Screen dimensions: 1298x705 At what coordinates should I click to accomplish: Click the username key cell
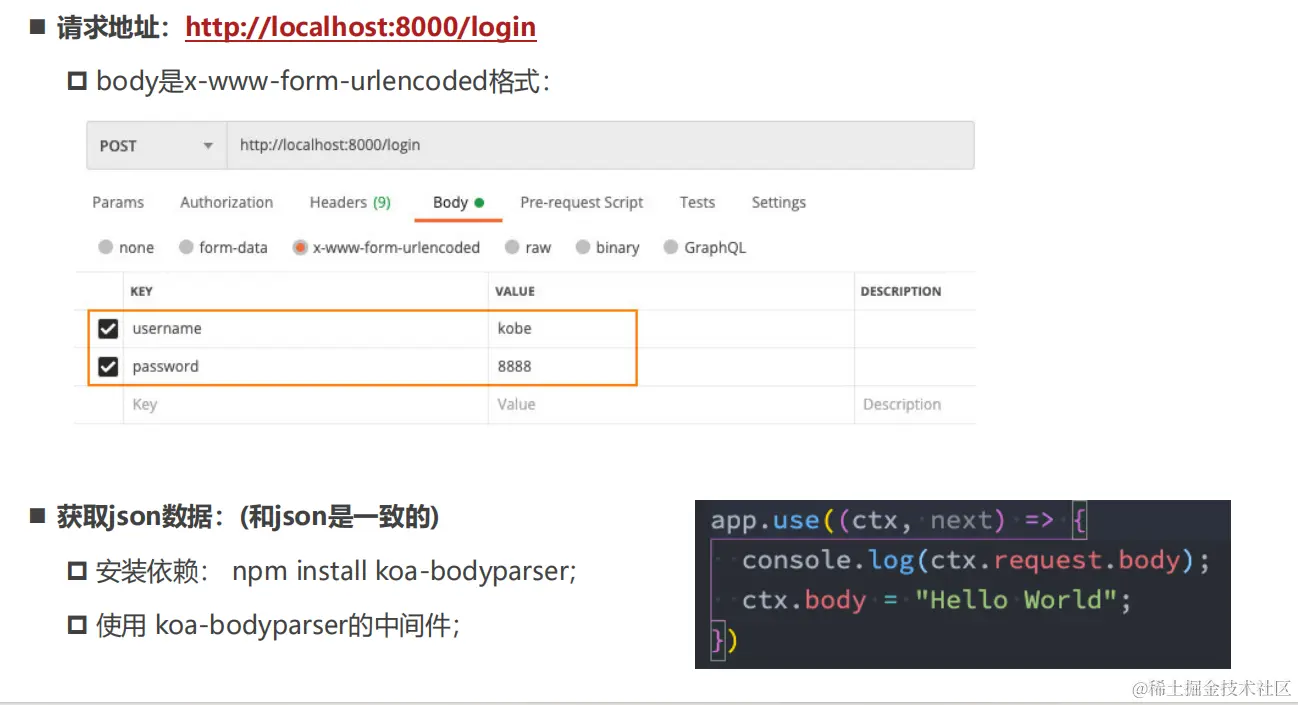(306, 329)
